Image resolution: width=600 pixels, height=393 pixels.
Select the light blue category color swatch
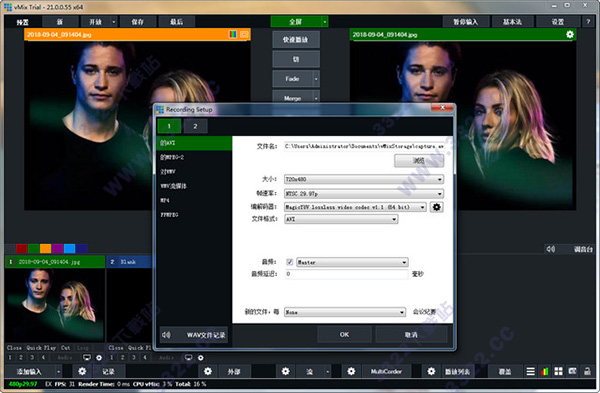click(69, 249)
